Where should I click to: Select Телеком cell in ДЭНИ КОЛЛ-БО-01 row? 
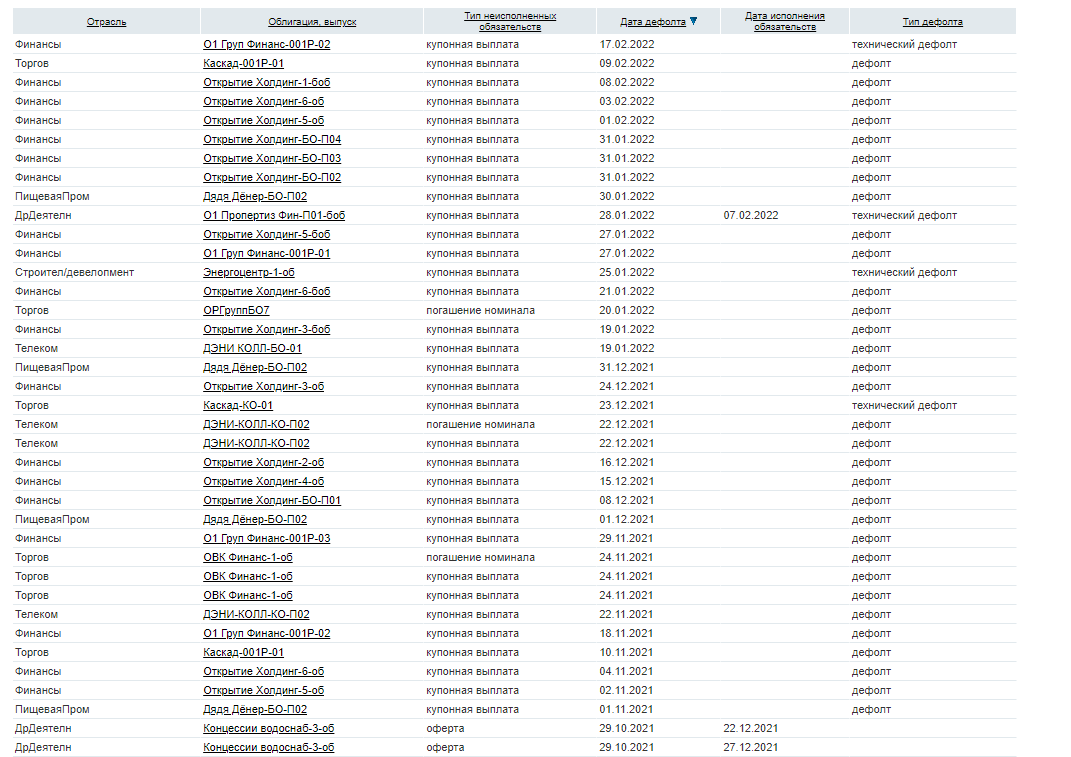36,348
